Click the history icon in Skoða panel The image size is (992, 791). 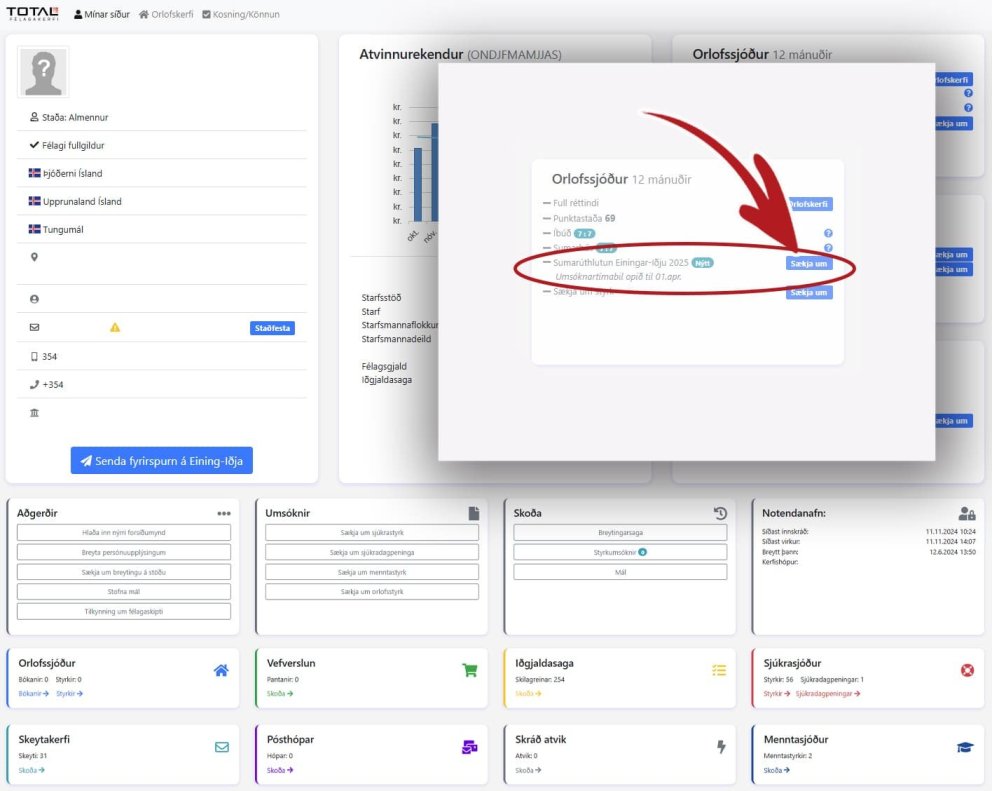point(720,513)
